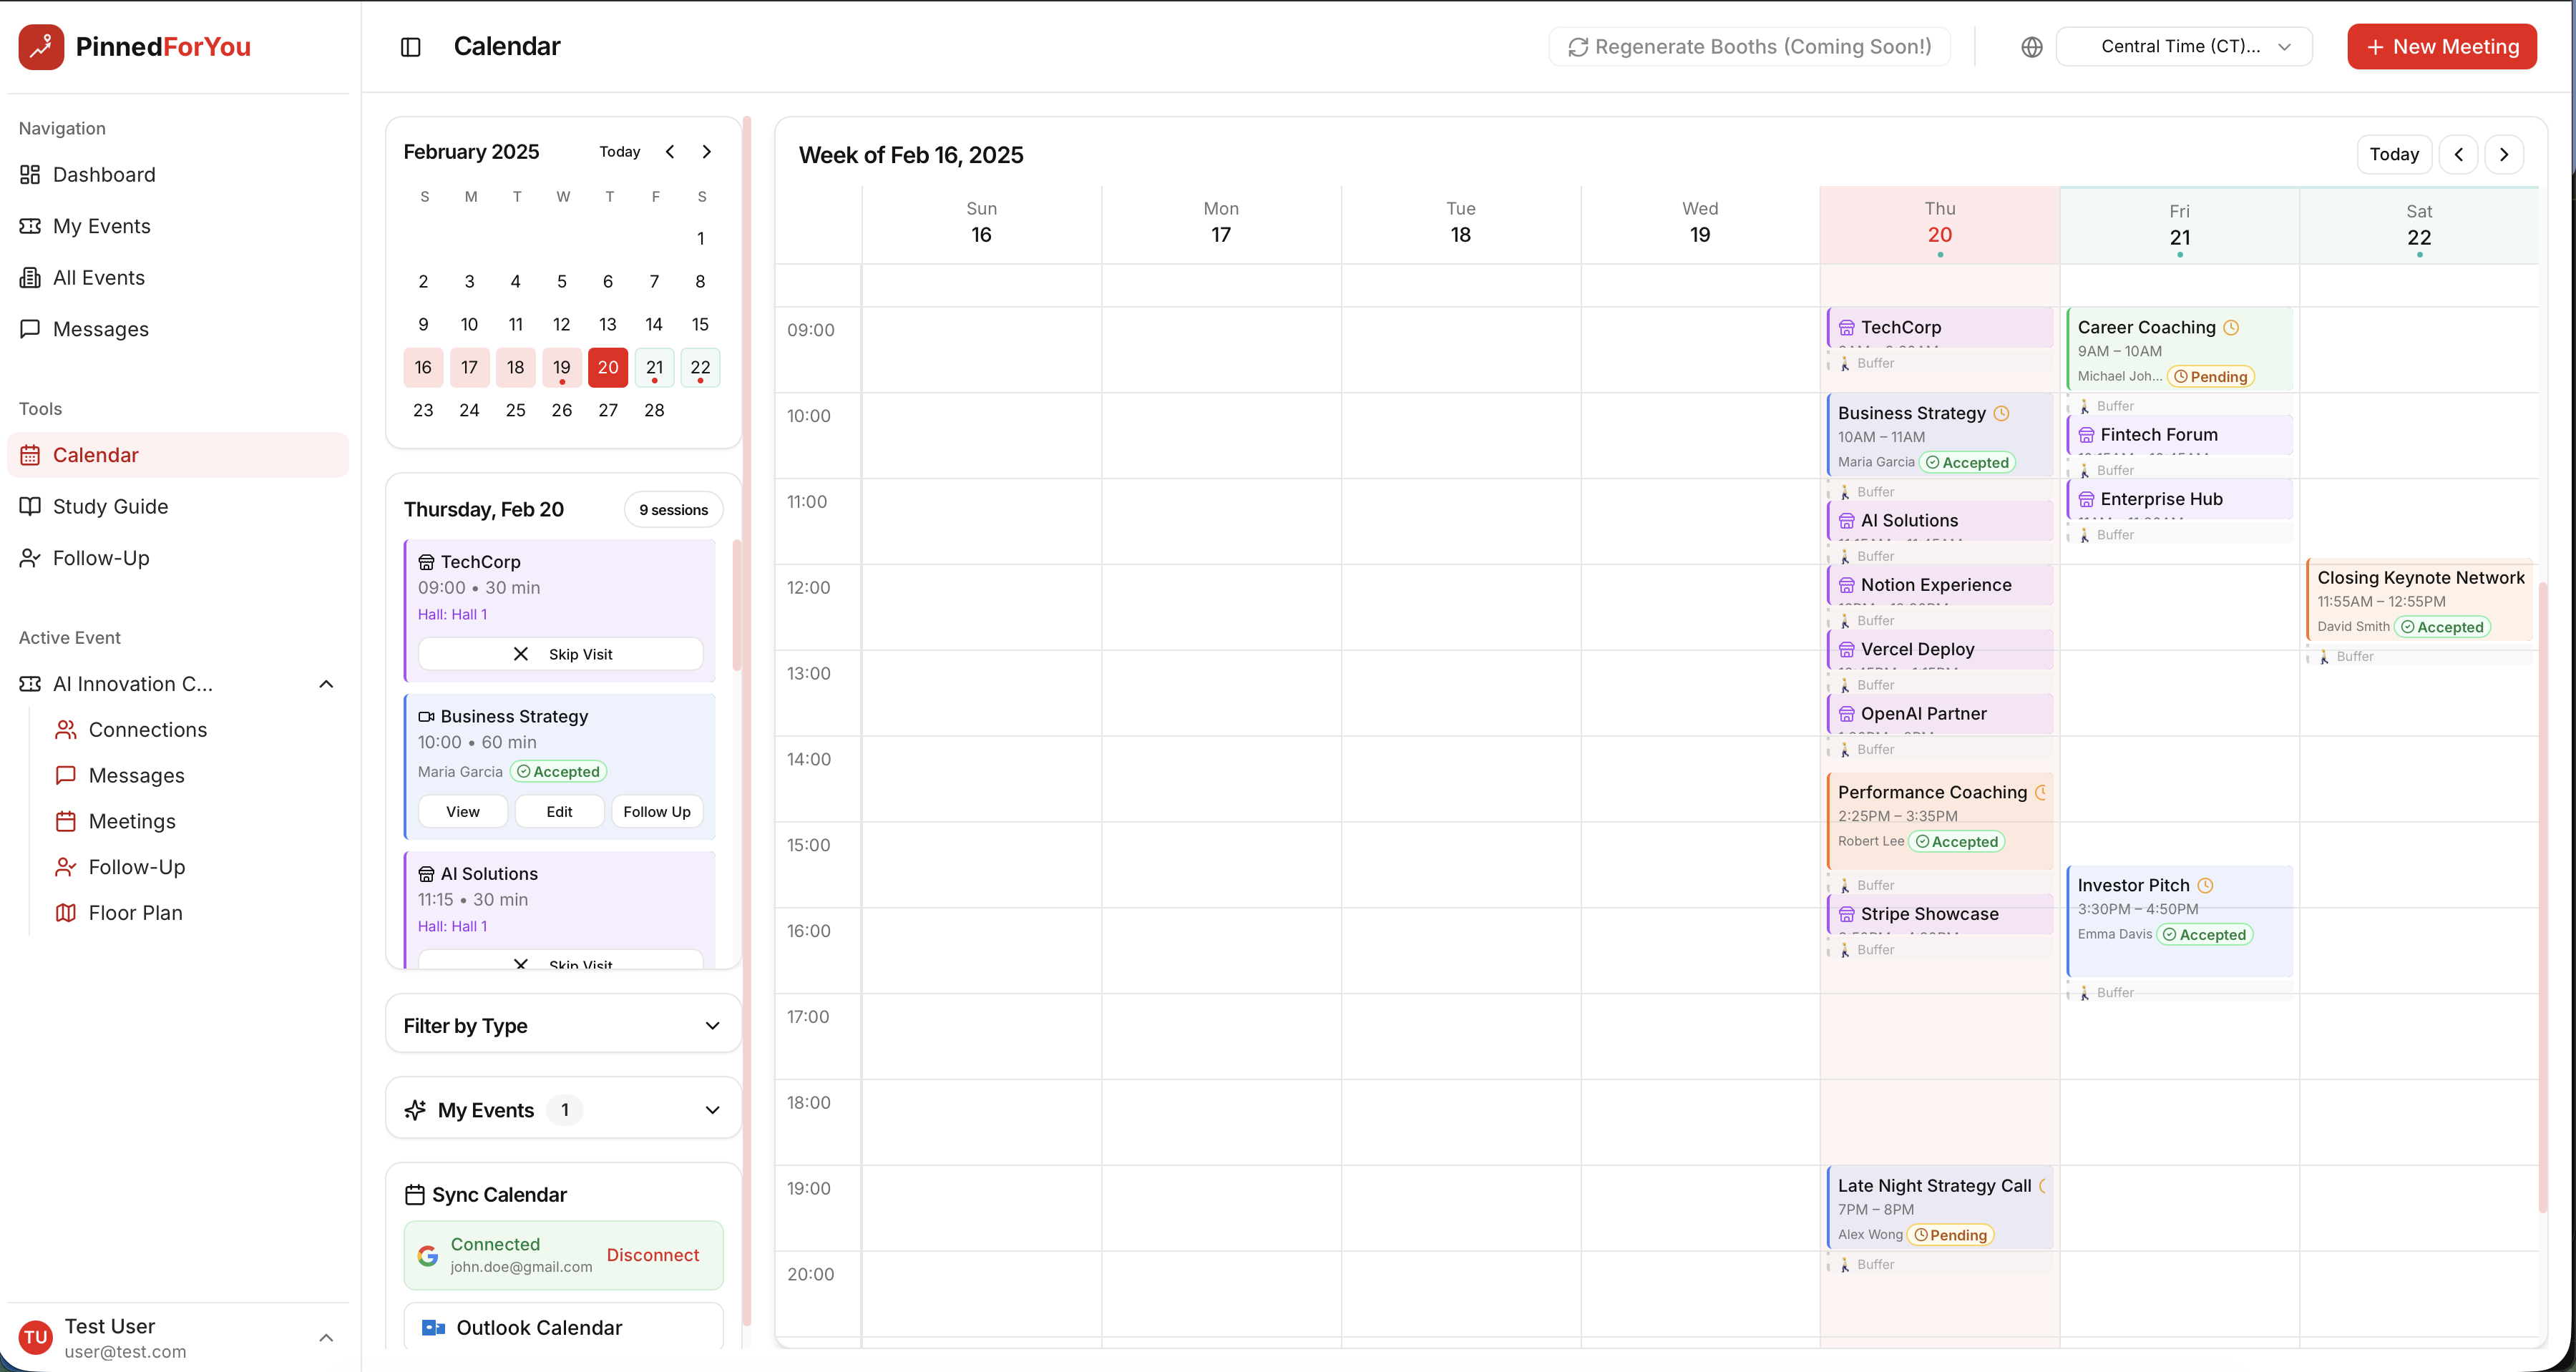
Task: Select the Messages icon in the navigation sidebar
Action: point(30,329)
